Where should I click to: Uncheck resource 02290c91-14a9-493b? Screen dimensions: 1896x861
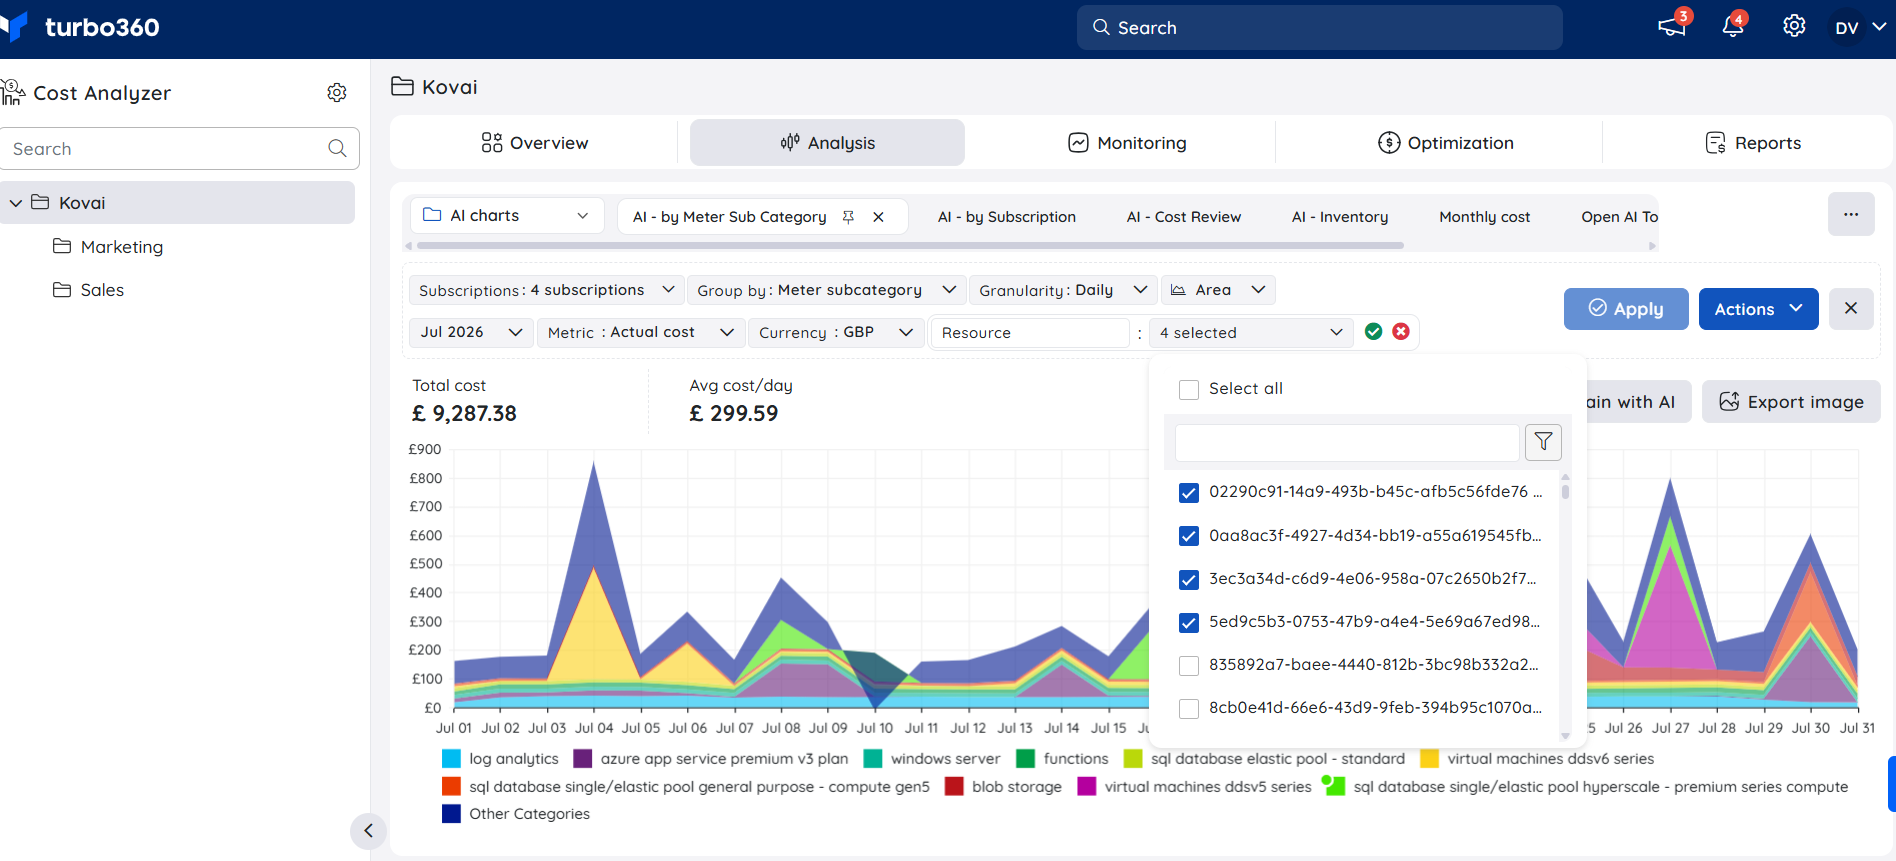[1189, 493]
